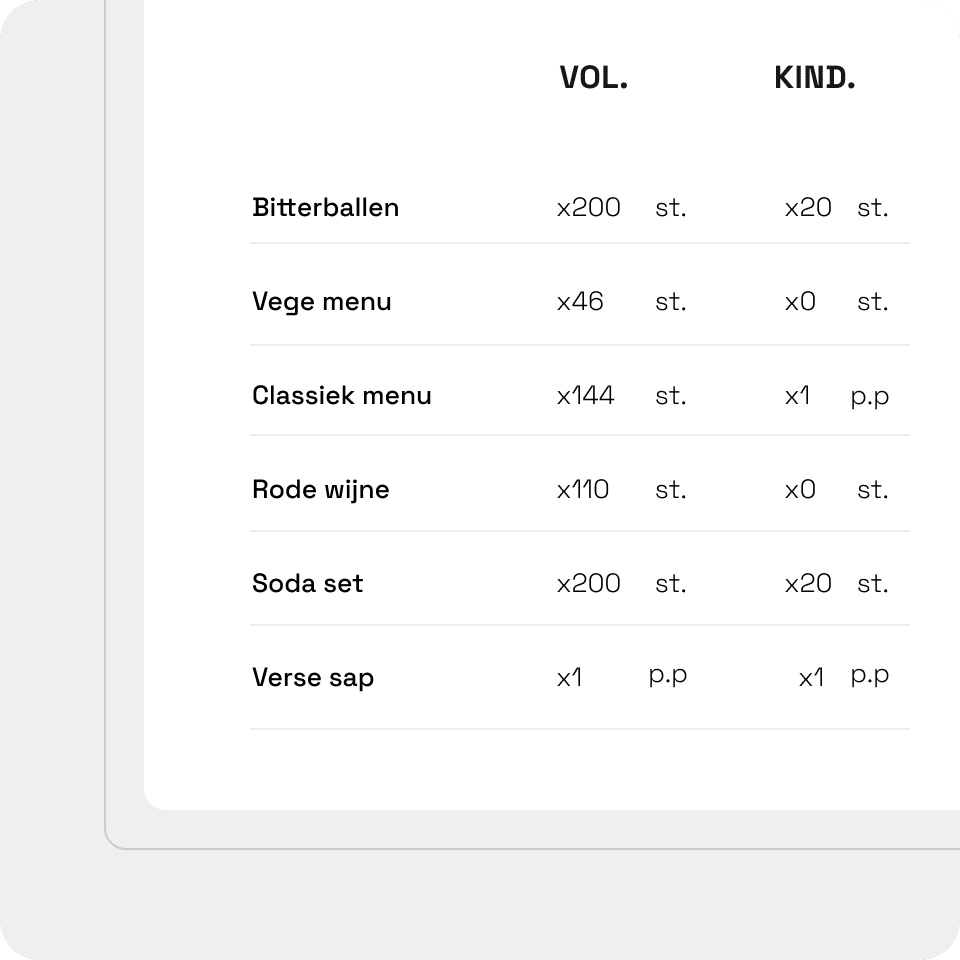Click the KIND. column header
This screenshot has width=960, height=960.
coord(815,79)
